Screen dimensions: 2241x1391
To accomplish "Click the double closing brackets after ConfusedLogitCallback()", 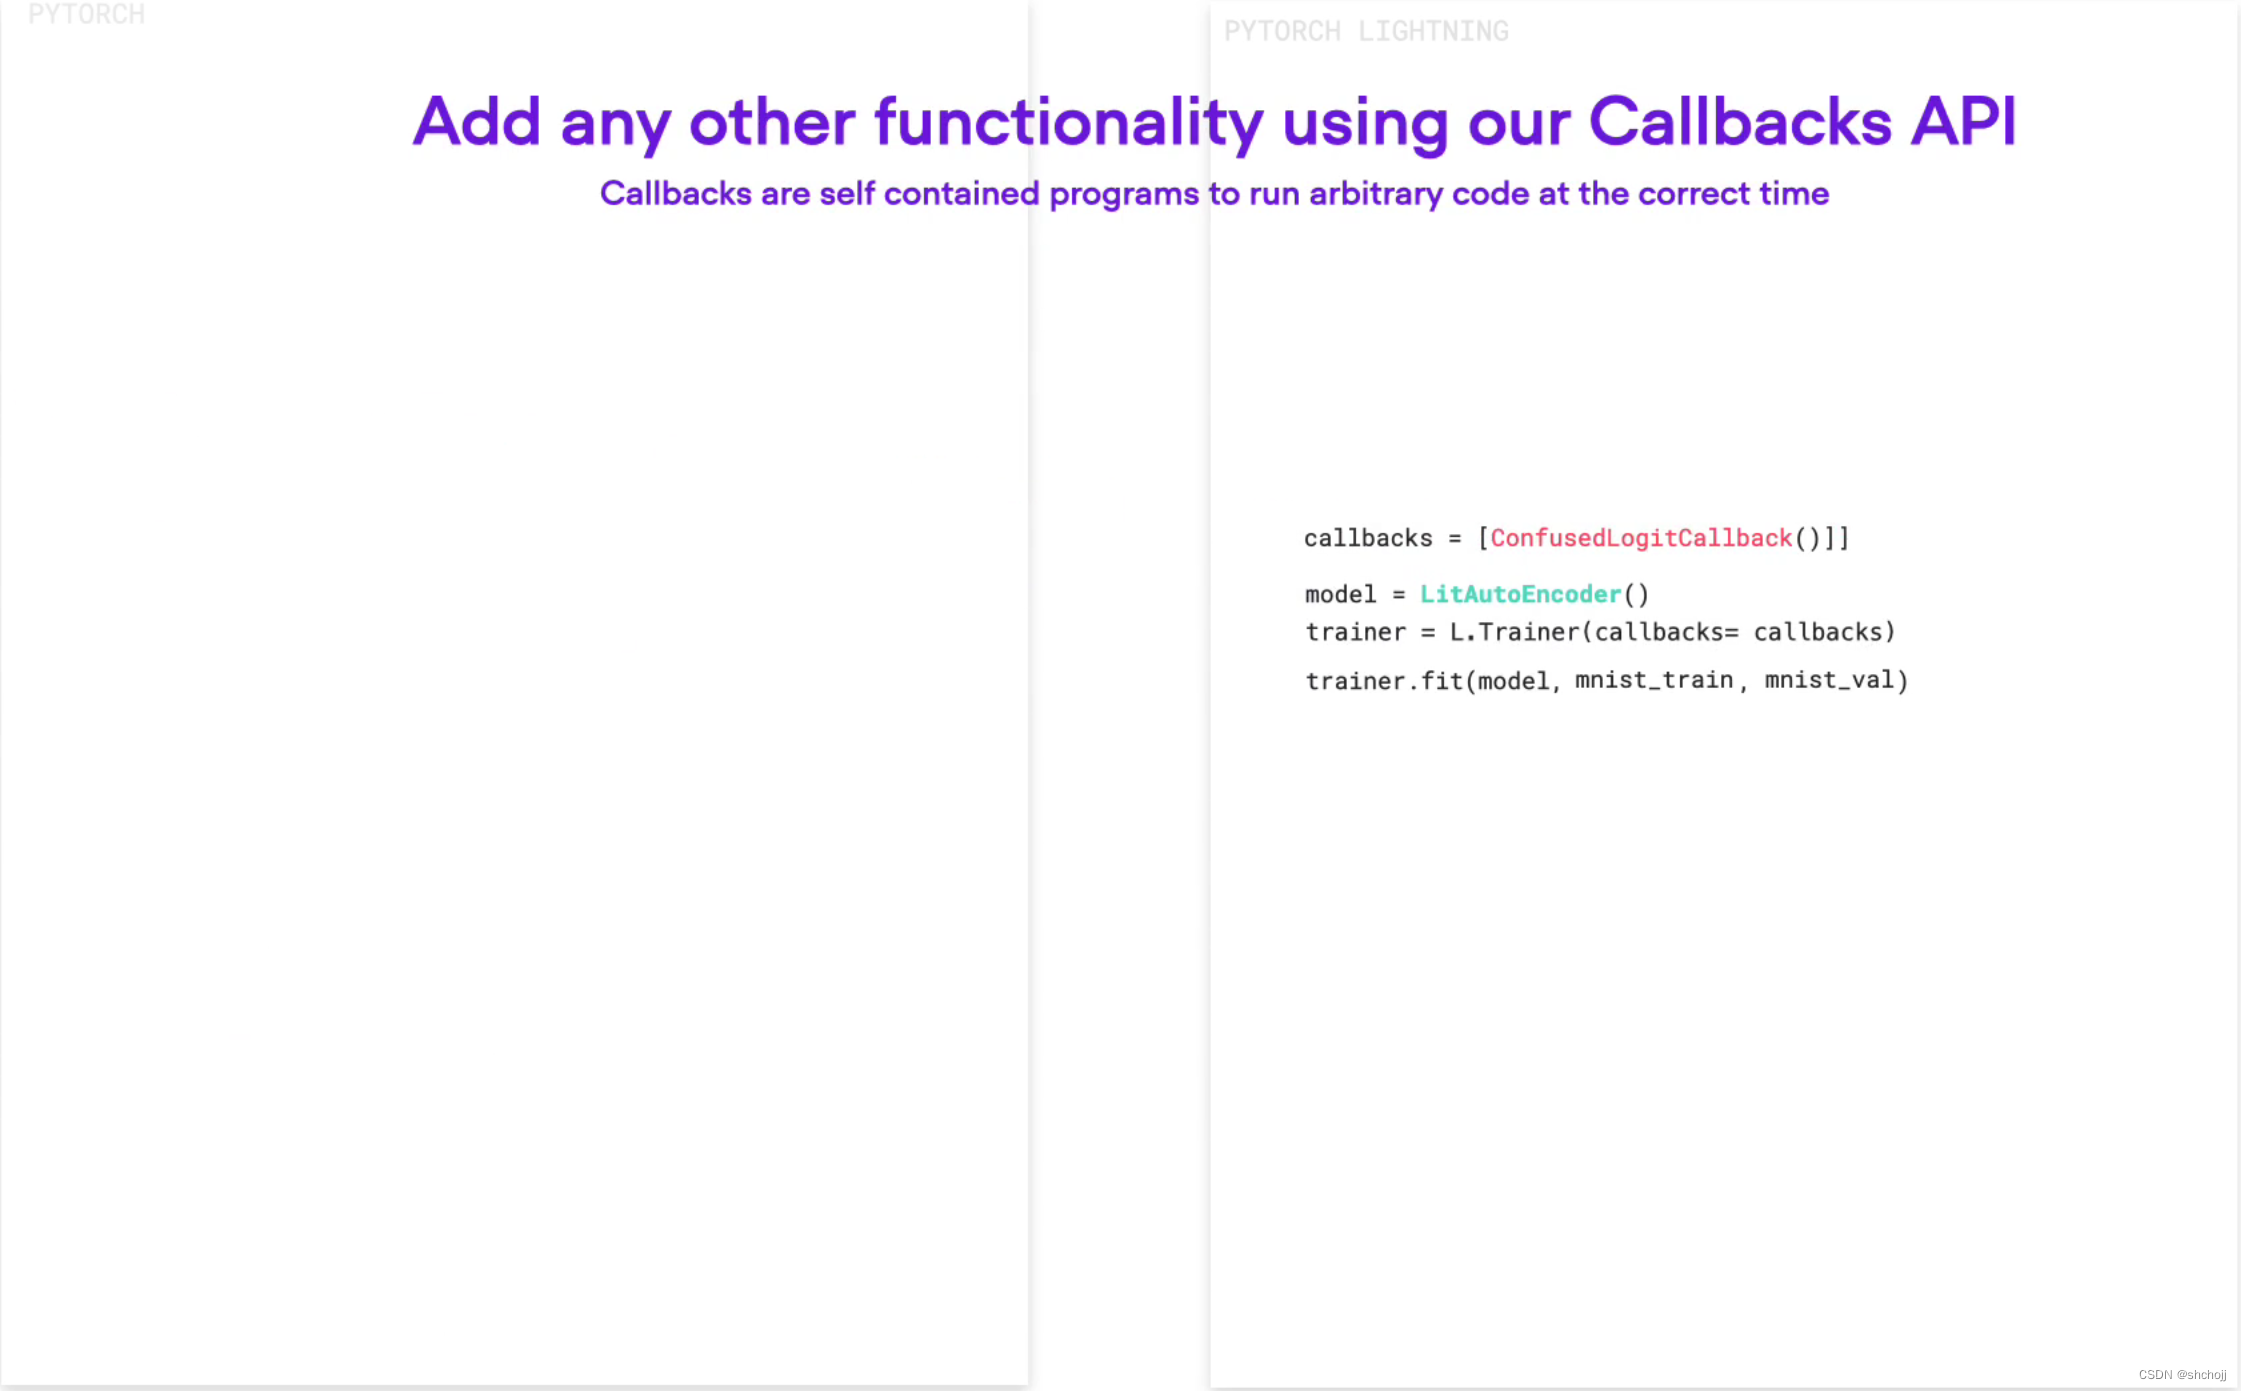I will (x=1837, y=538).
